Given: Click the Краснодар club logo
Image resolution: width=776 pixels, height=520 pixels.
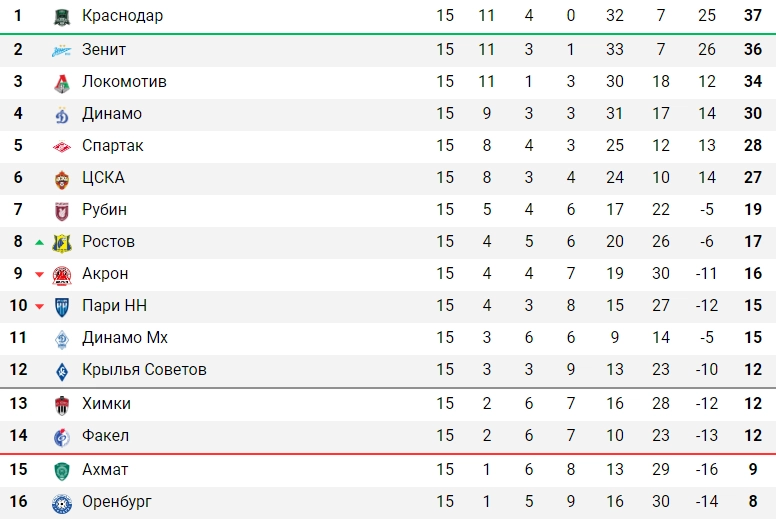Looking at the screenshot, I should coord(62,17).
